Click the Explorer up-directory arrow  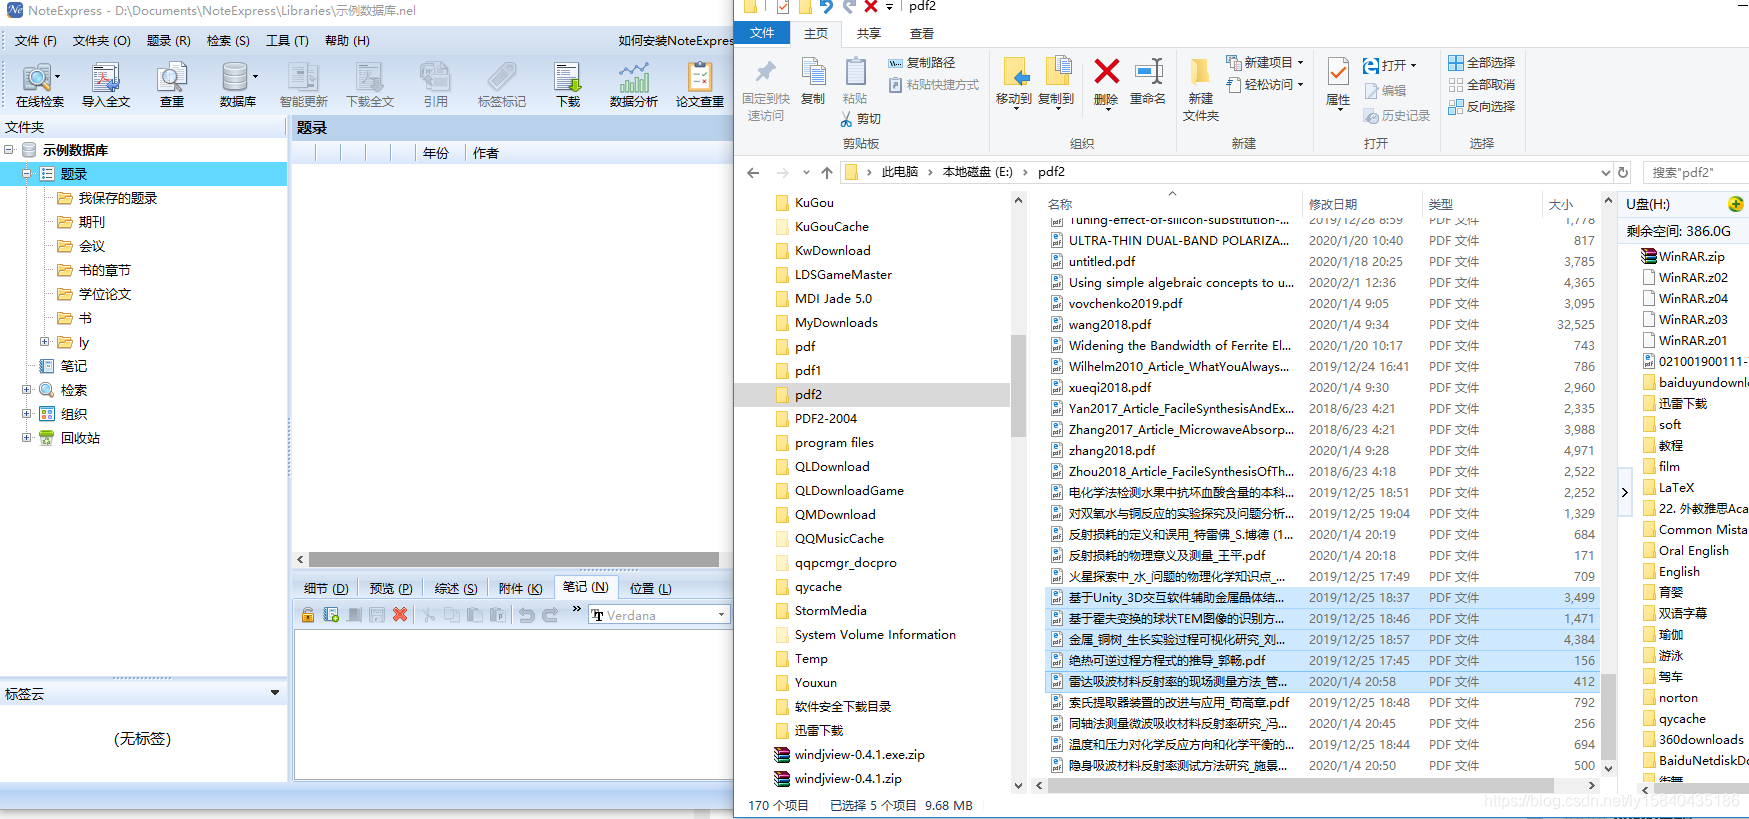click(826, 173)
